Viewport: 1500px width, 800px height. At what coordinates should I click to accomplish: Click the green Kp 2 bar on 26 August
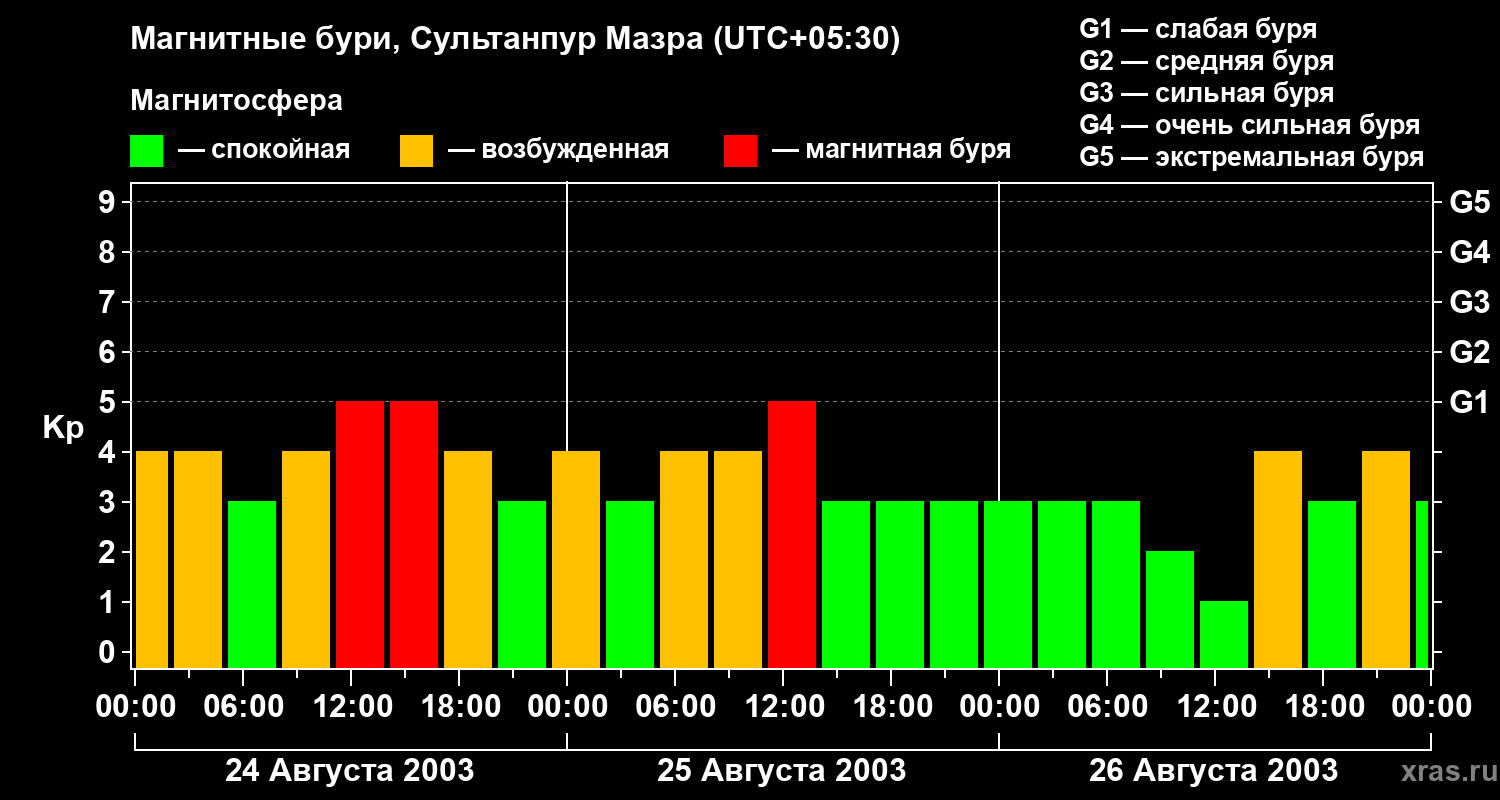[1170, 609]
